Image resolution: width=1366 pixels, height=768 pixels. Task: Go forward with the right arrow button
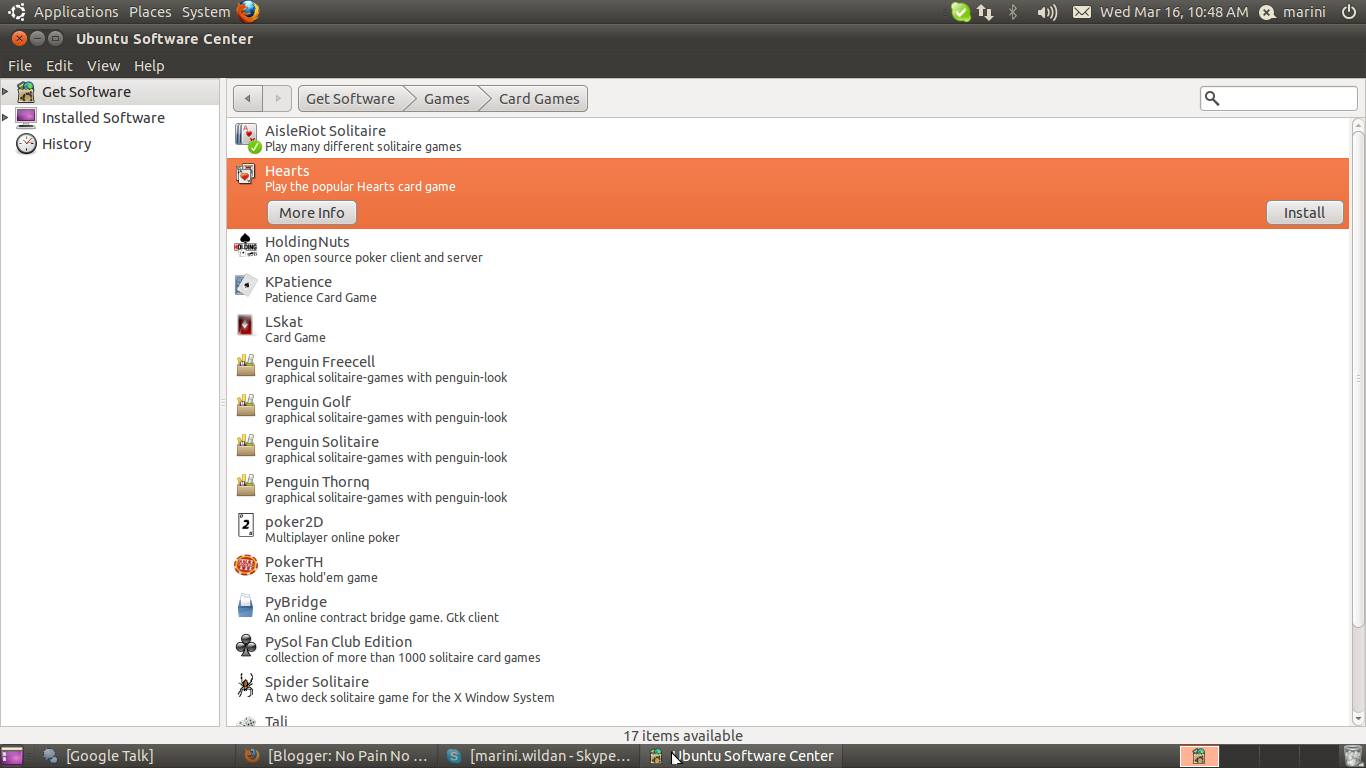(277, 98)
